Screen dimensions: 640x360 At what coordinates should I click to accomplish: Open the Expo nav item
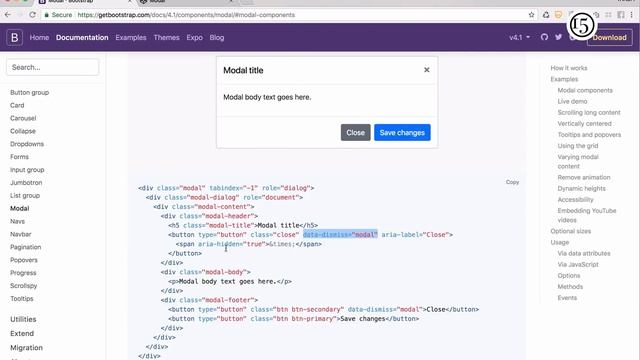click(194, 38)
